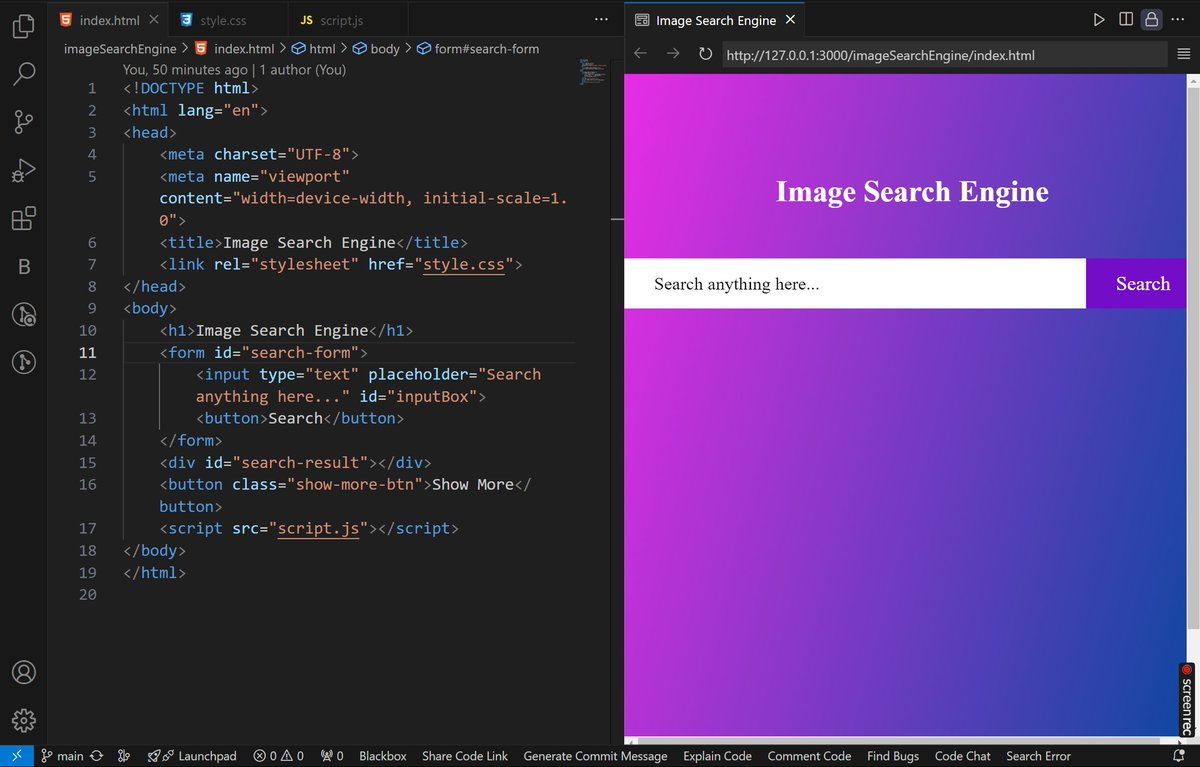Open the Manage settings gear
Screen dimensions: 1200x767
click(23, 720)
